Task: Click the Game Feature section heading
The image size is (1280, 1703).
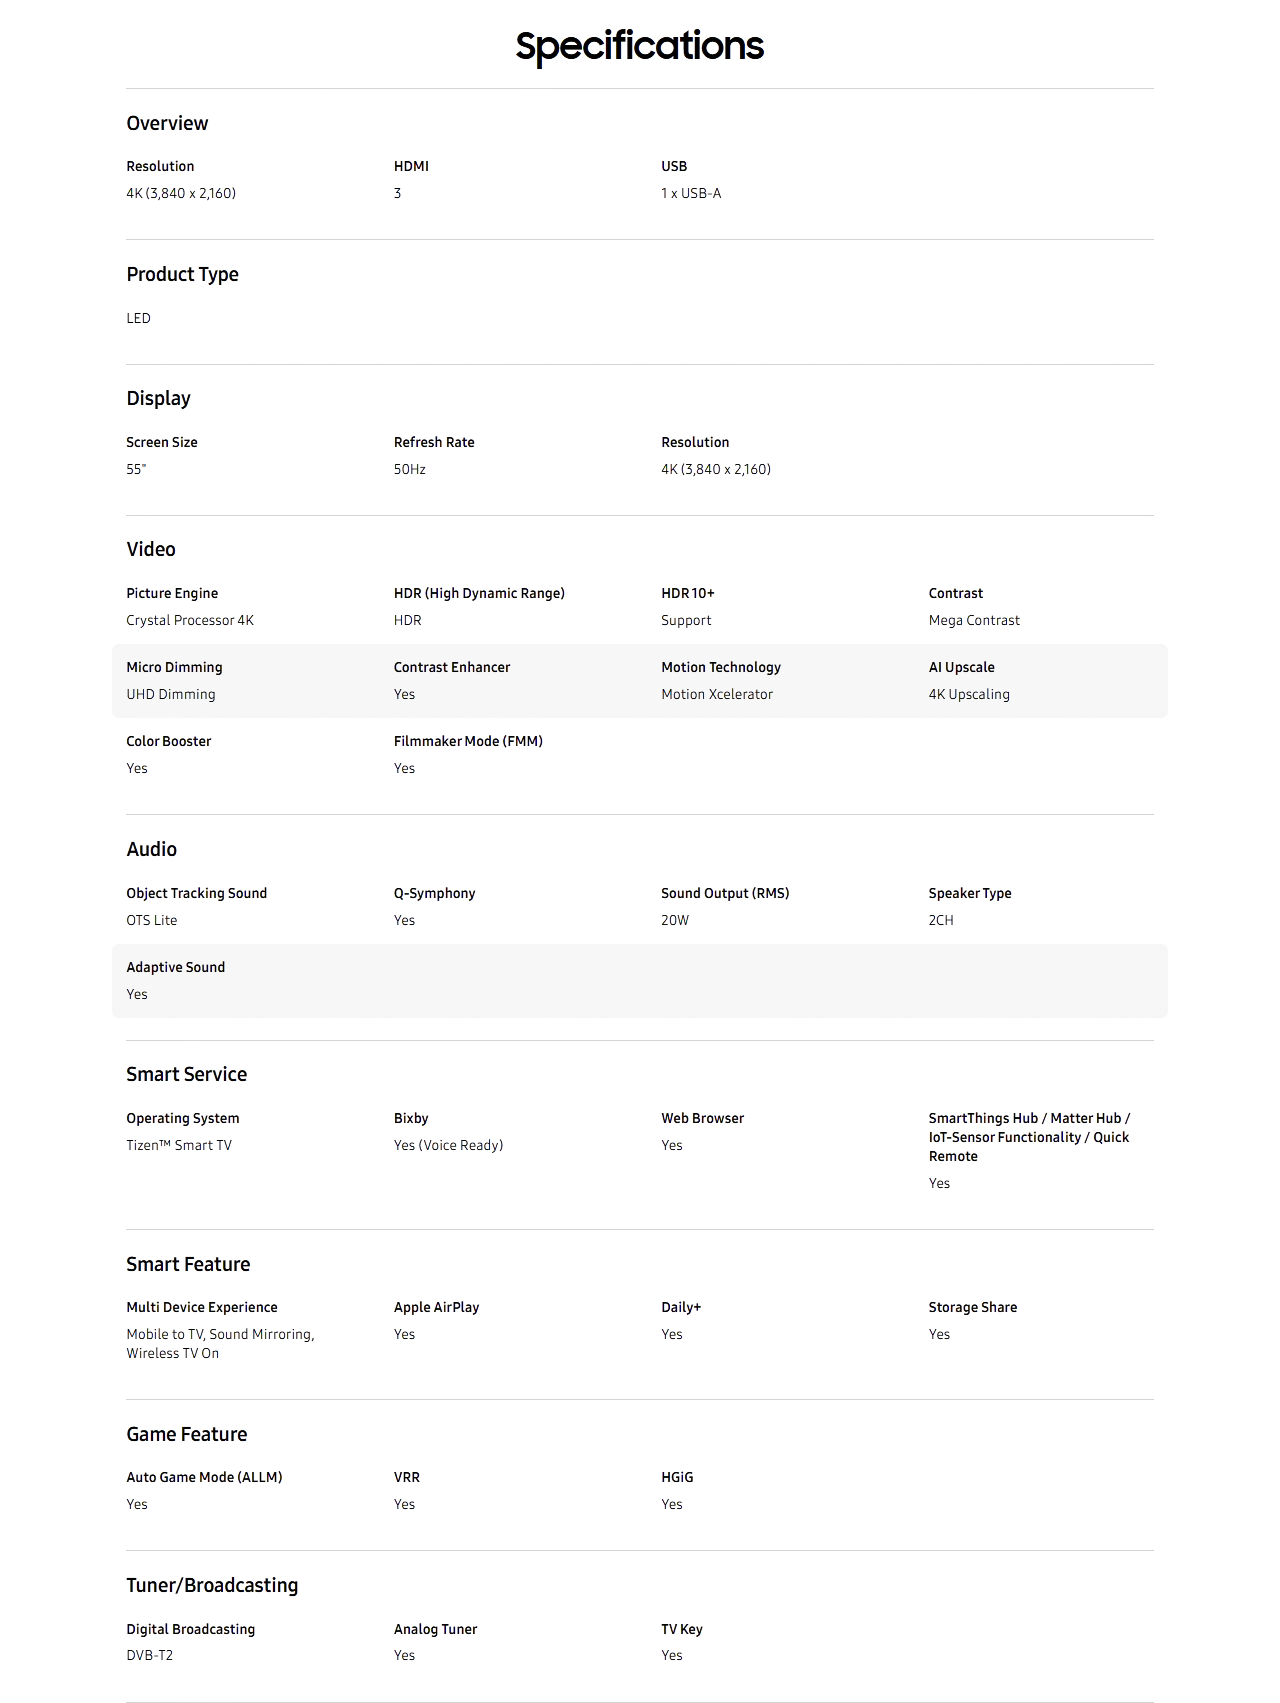Action: (x=186, y=1434)
